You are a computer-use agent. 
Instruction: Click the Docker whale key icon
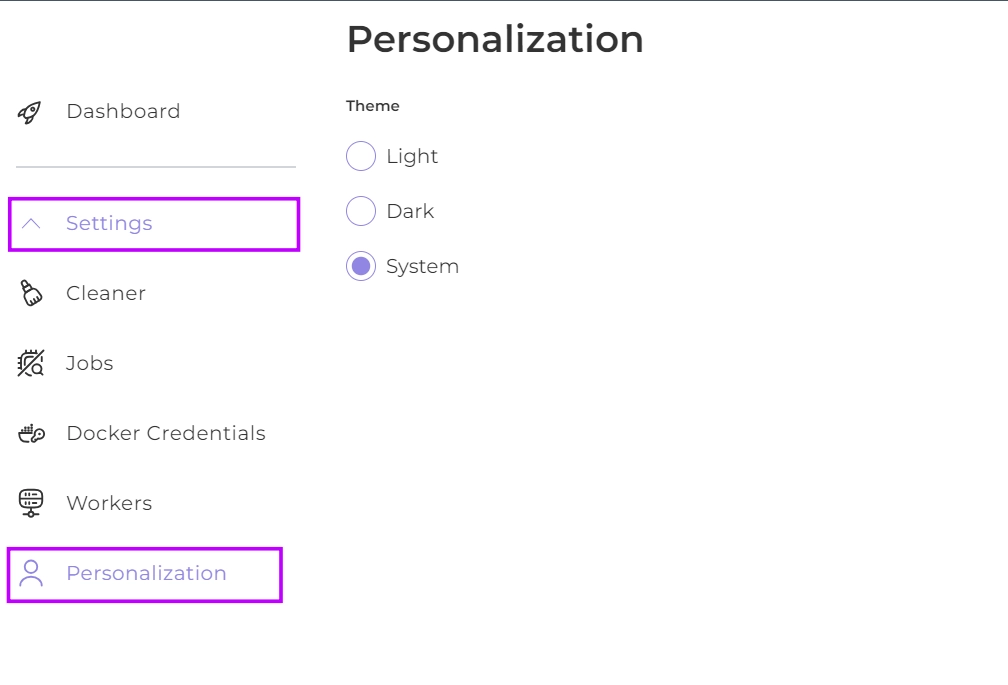[31, 433]
